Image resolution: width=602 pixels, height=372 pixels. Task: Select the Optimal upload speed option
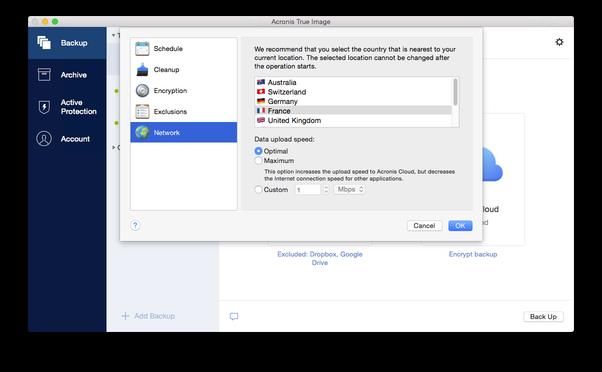pos(258,151)
